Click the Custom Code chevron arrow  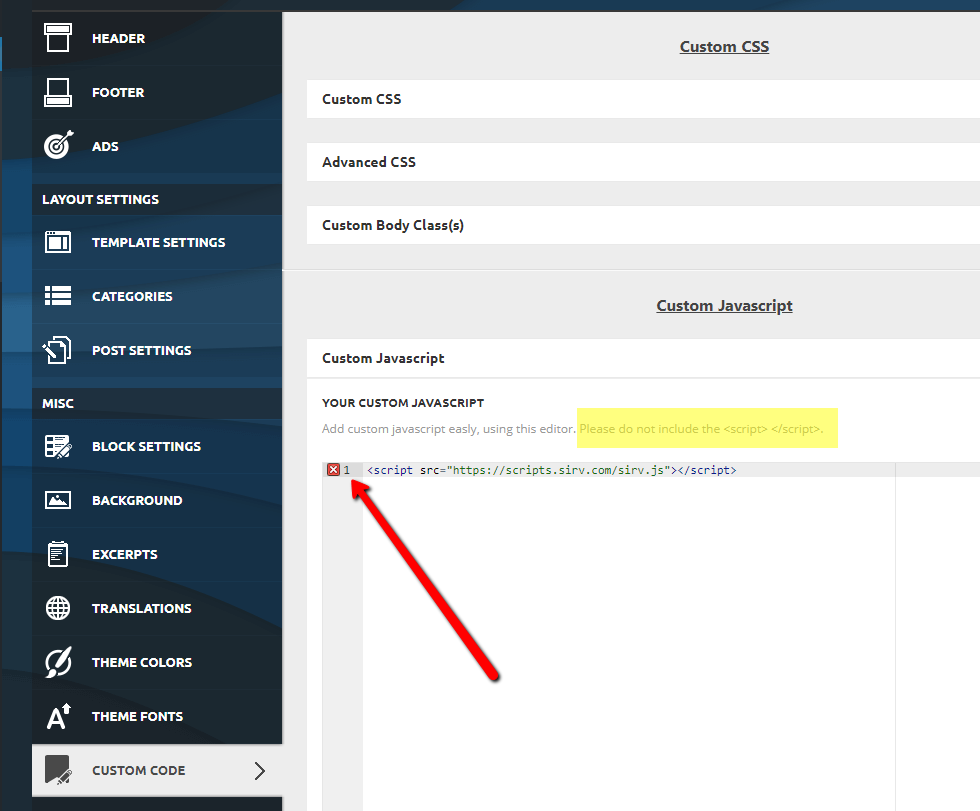click(260, 770)
